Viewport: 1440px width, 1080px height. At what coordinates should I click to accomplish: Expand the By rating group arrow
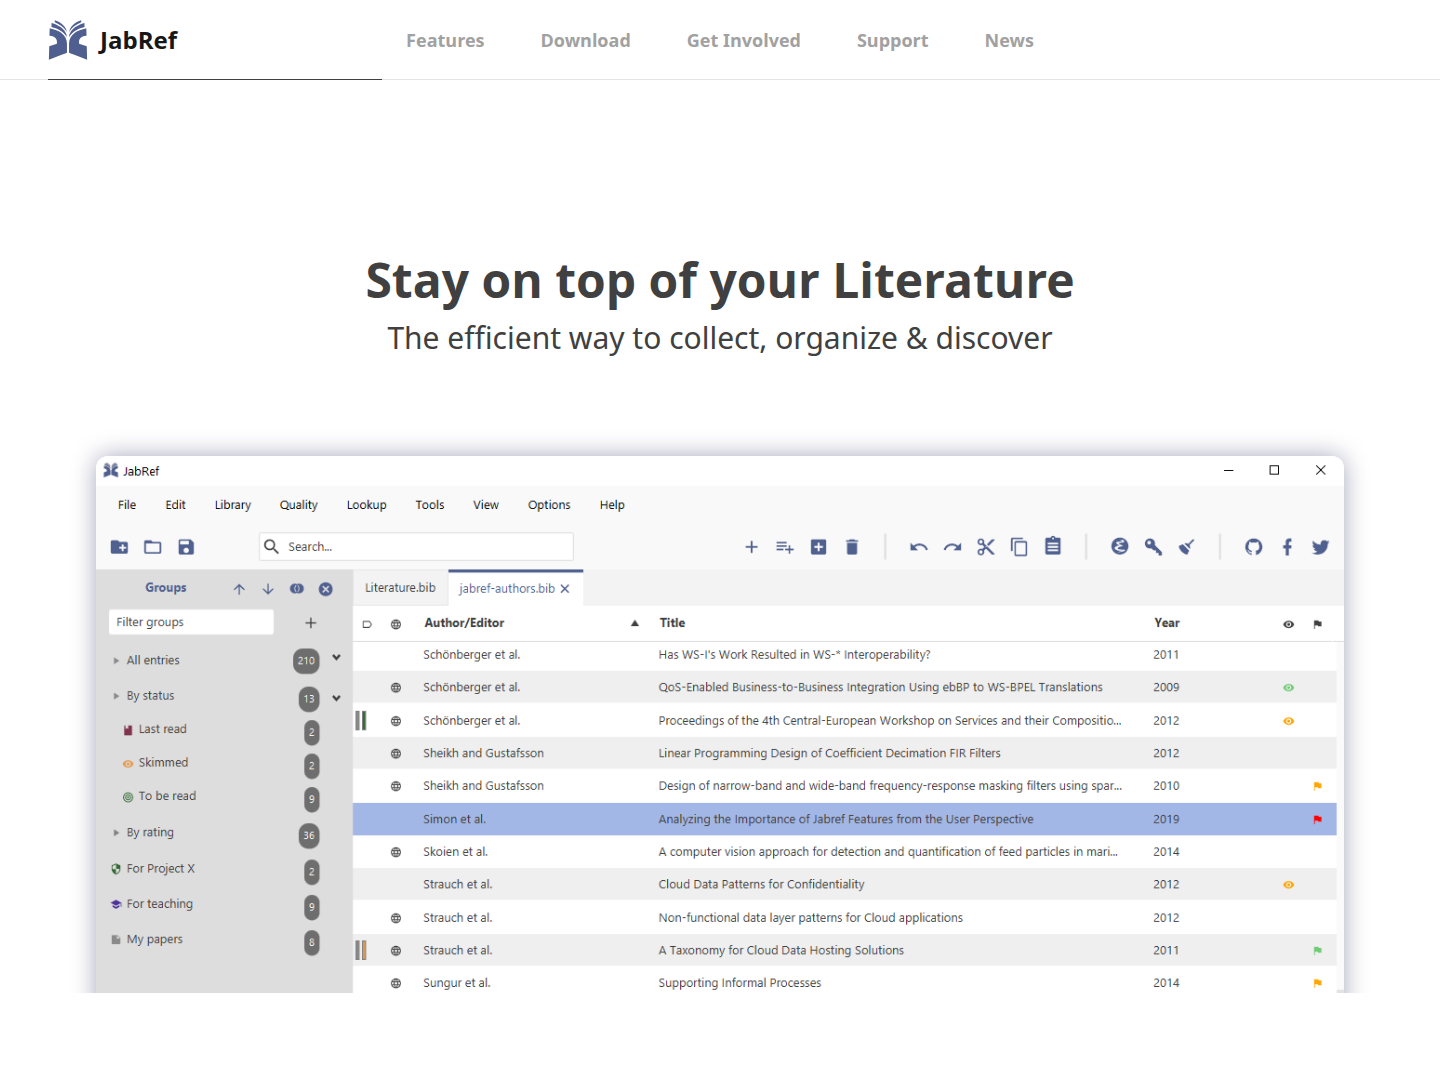point(116,833)
